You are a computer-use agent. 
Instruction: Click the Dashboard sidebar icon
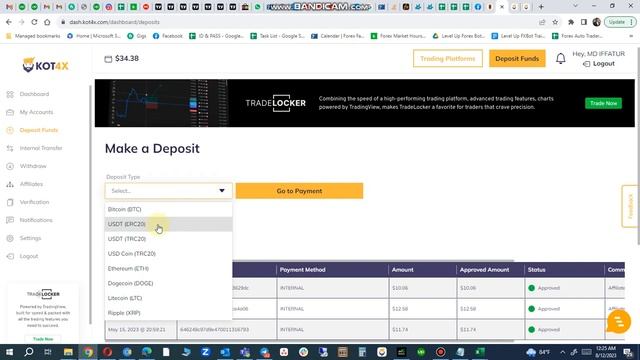(10, 94)
